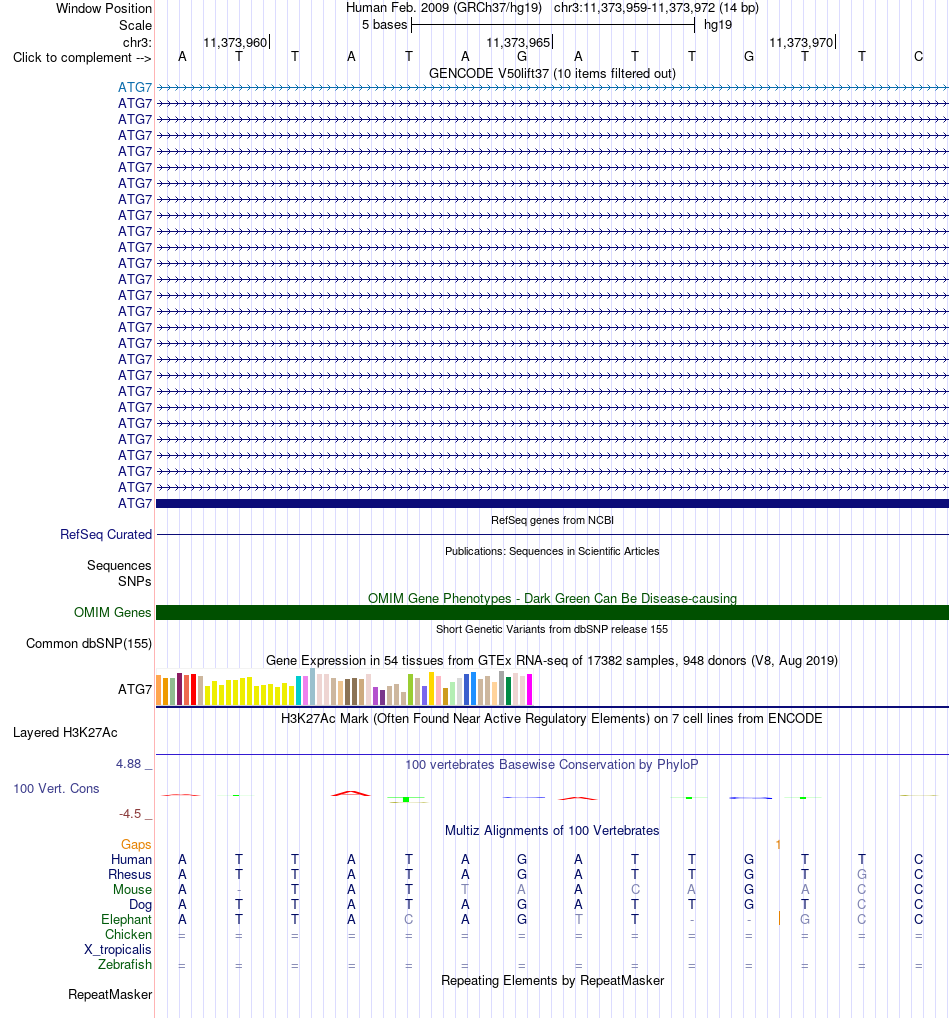Click the 'Common dbSNP(155)' track label

click(x=89, y=643)
